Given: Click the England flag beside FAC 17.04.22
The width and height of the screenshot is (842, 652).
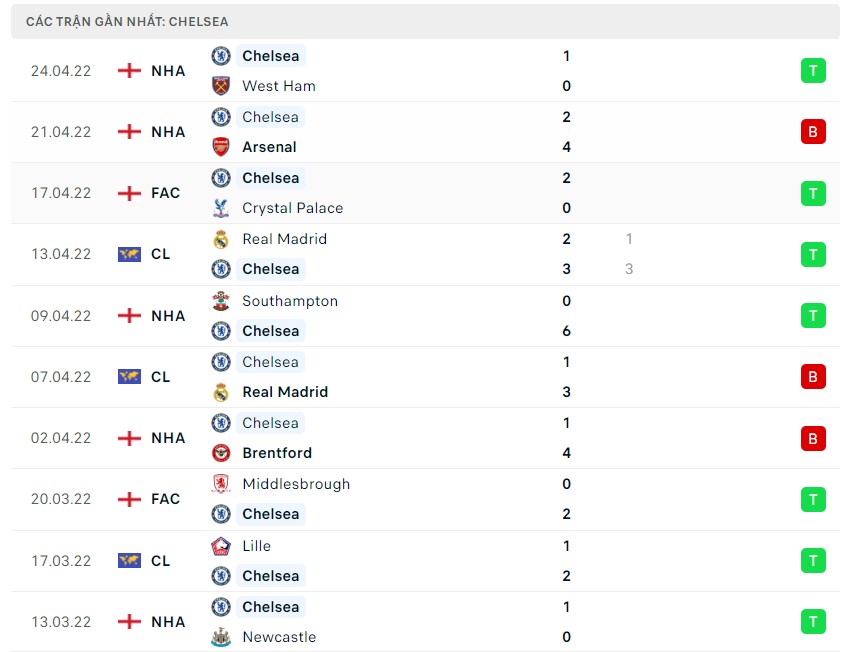Looking at the screenshot, I should [129, 193].
